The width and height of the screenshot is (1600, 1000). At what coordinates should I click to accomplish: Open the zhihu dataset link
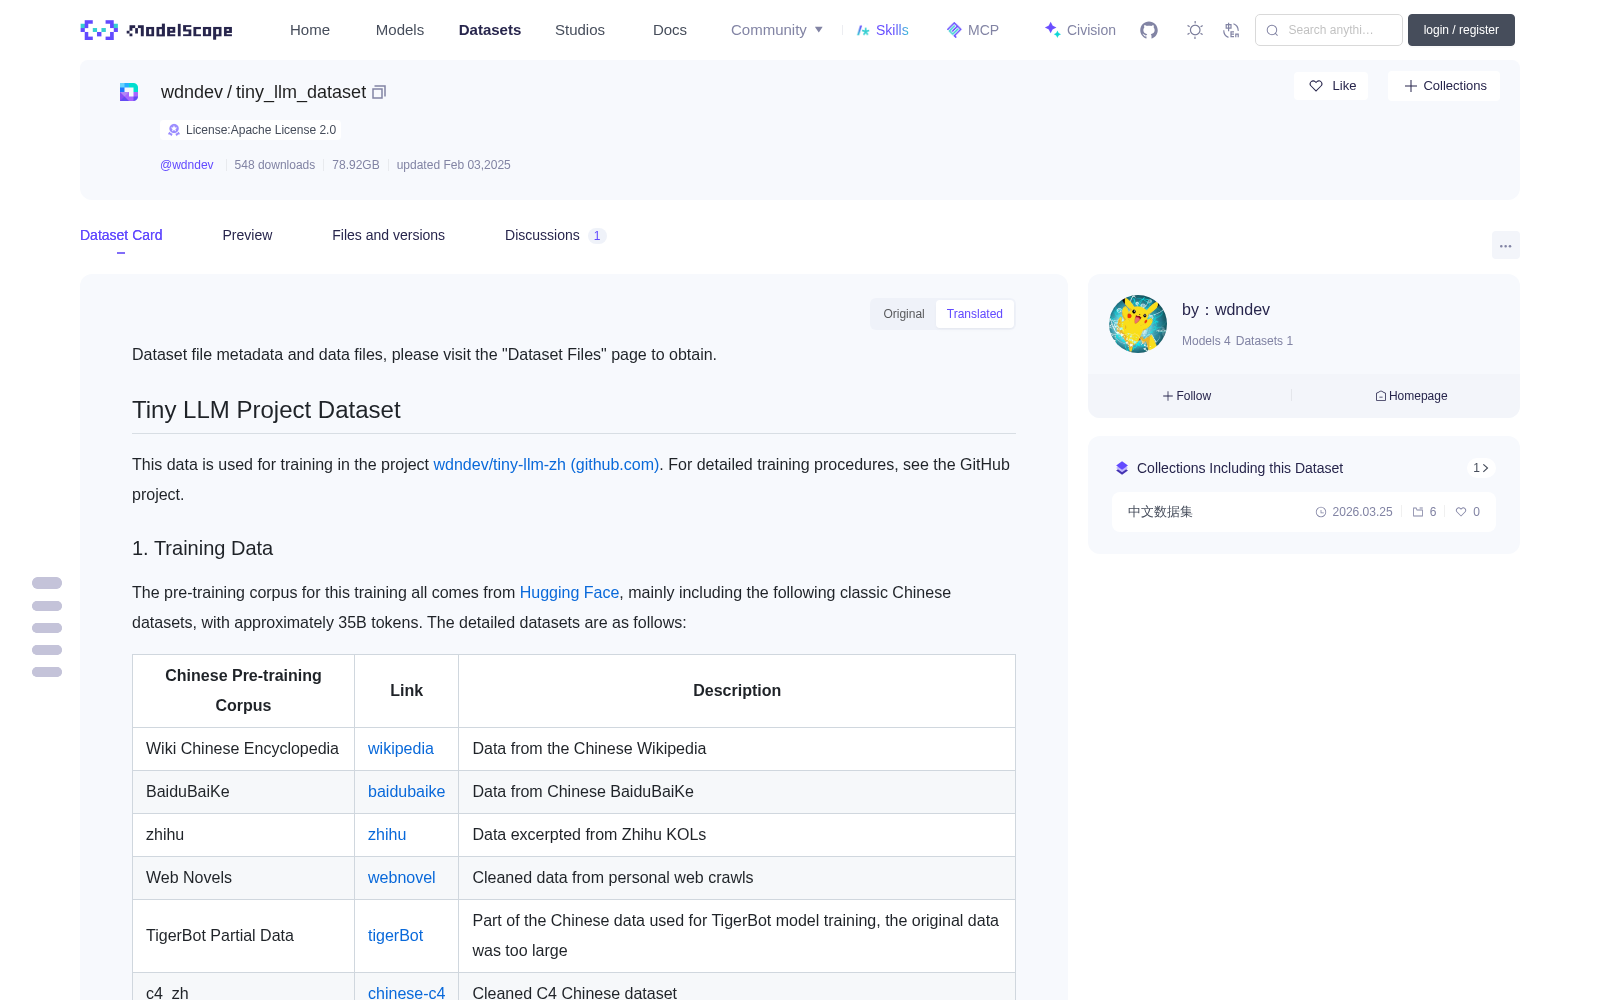click(x=387, y=834)
